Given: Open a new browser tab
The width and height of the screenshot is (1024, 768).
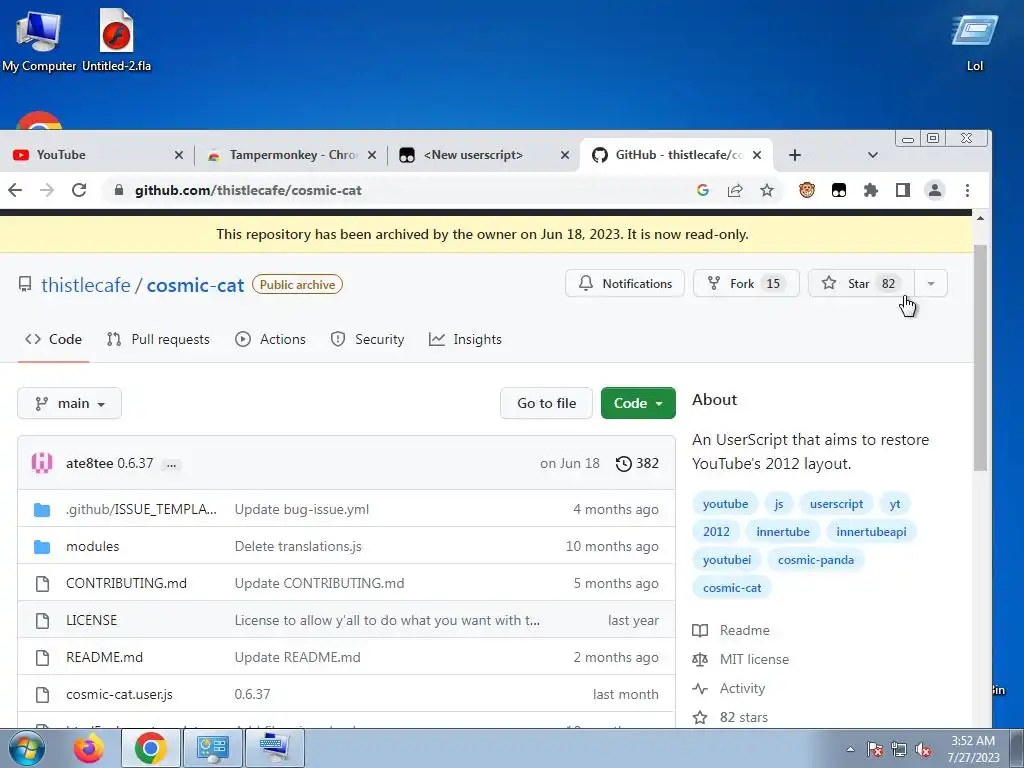Looking at the screenshot, I should (795, 155).
